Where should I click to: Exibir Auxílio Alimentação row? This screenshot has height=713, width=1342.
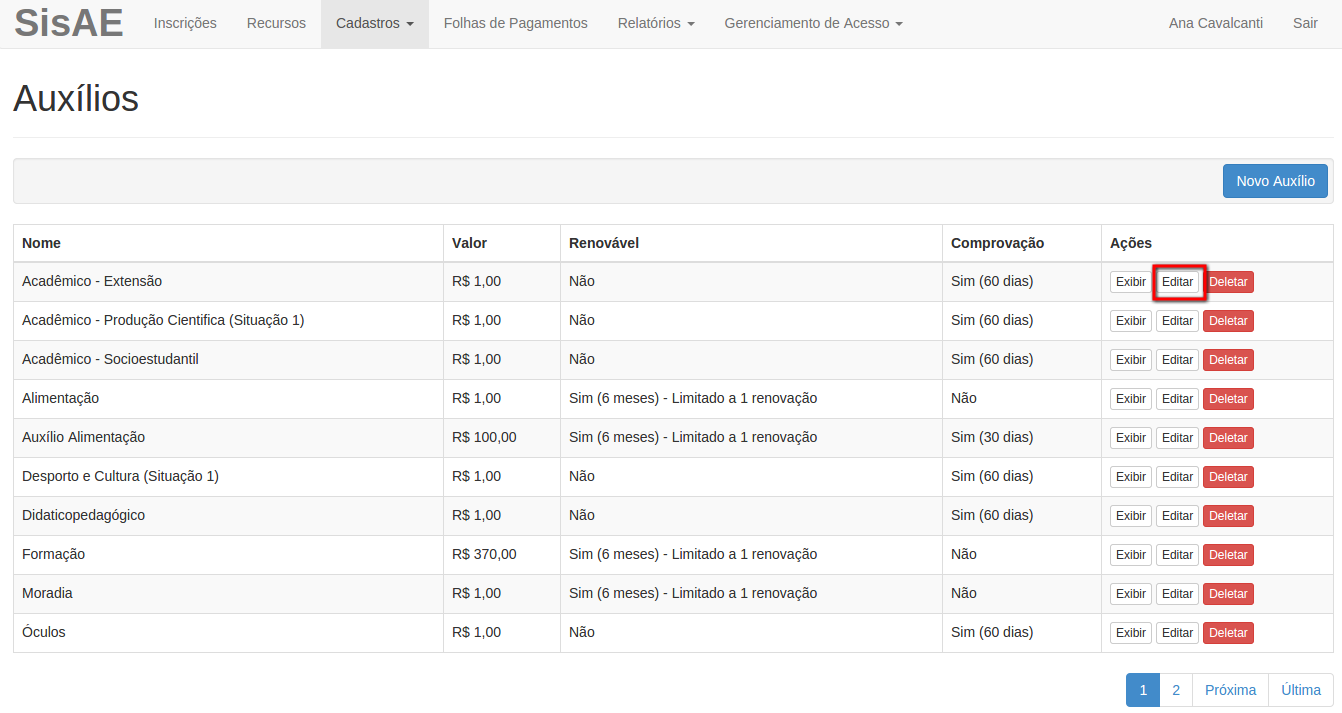pyautogui.click(x=1131, y=438)
